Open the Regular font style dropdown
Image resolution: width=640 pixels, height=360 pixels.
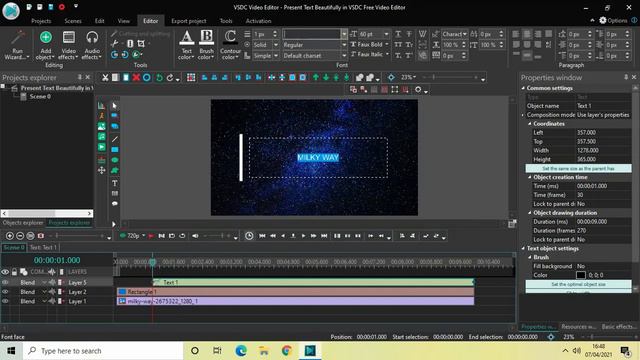tap(344, 45)
